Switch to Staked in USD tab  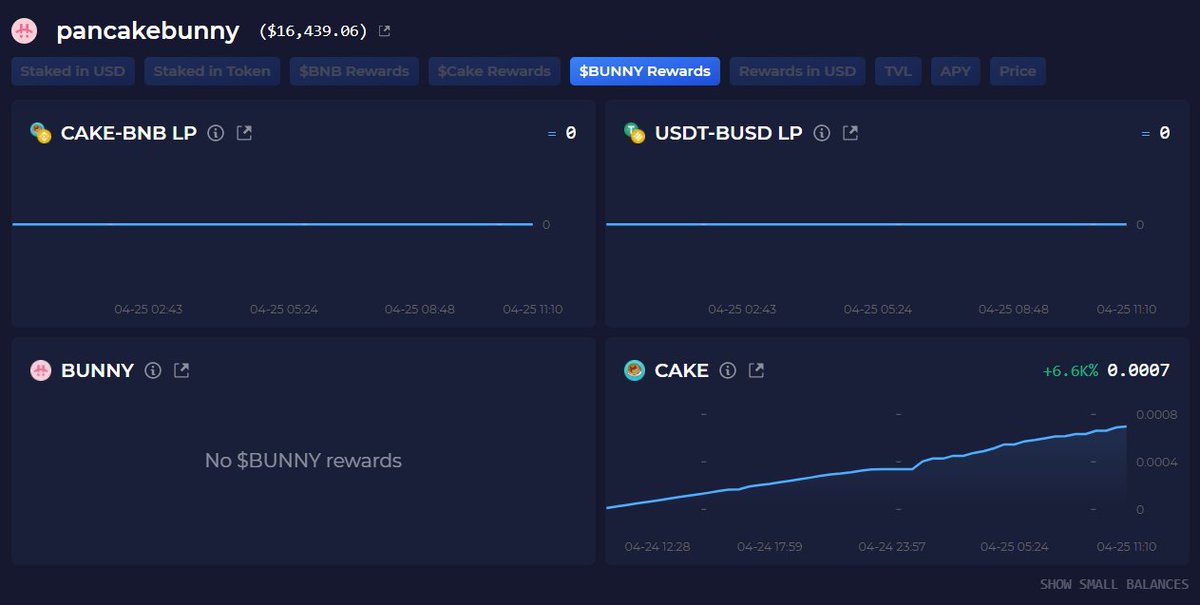pos(72,71)
